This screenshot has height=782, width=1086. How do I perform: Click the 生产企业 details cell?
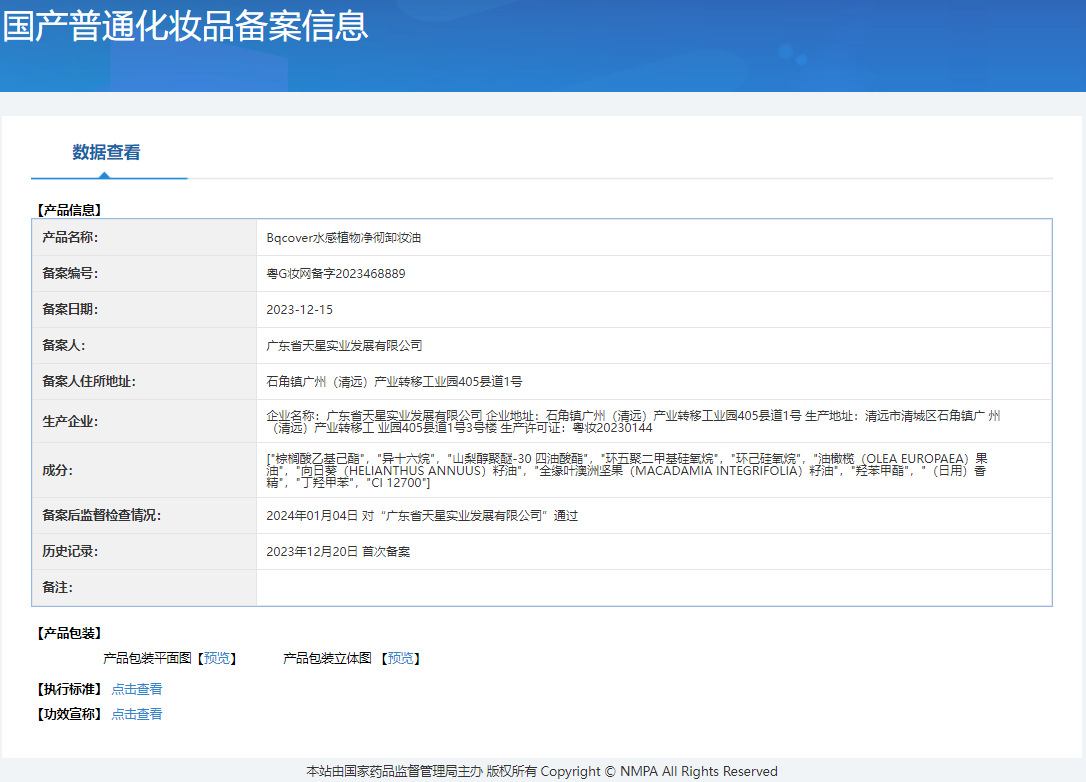pos(654,421)
